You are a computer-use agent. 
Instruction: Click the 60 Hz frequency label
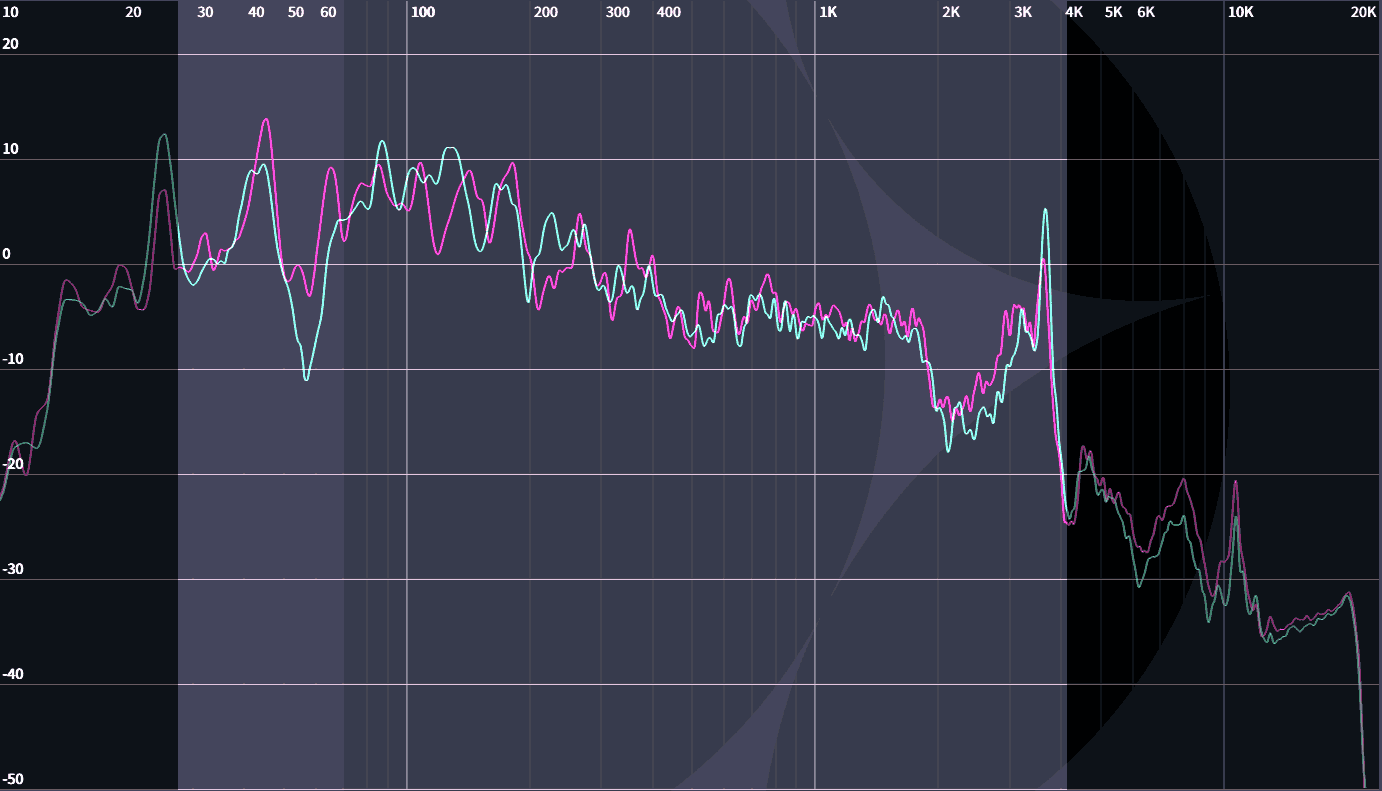pyautogui.click(x=328, y=13)
